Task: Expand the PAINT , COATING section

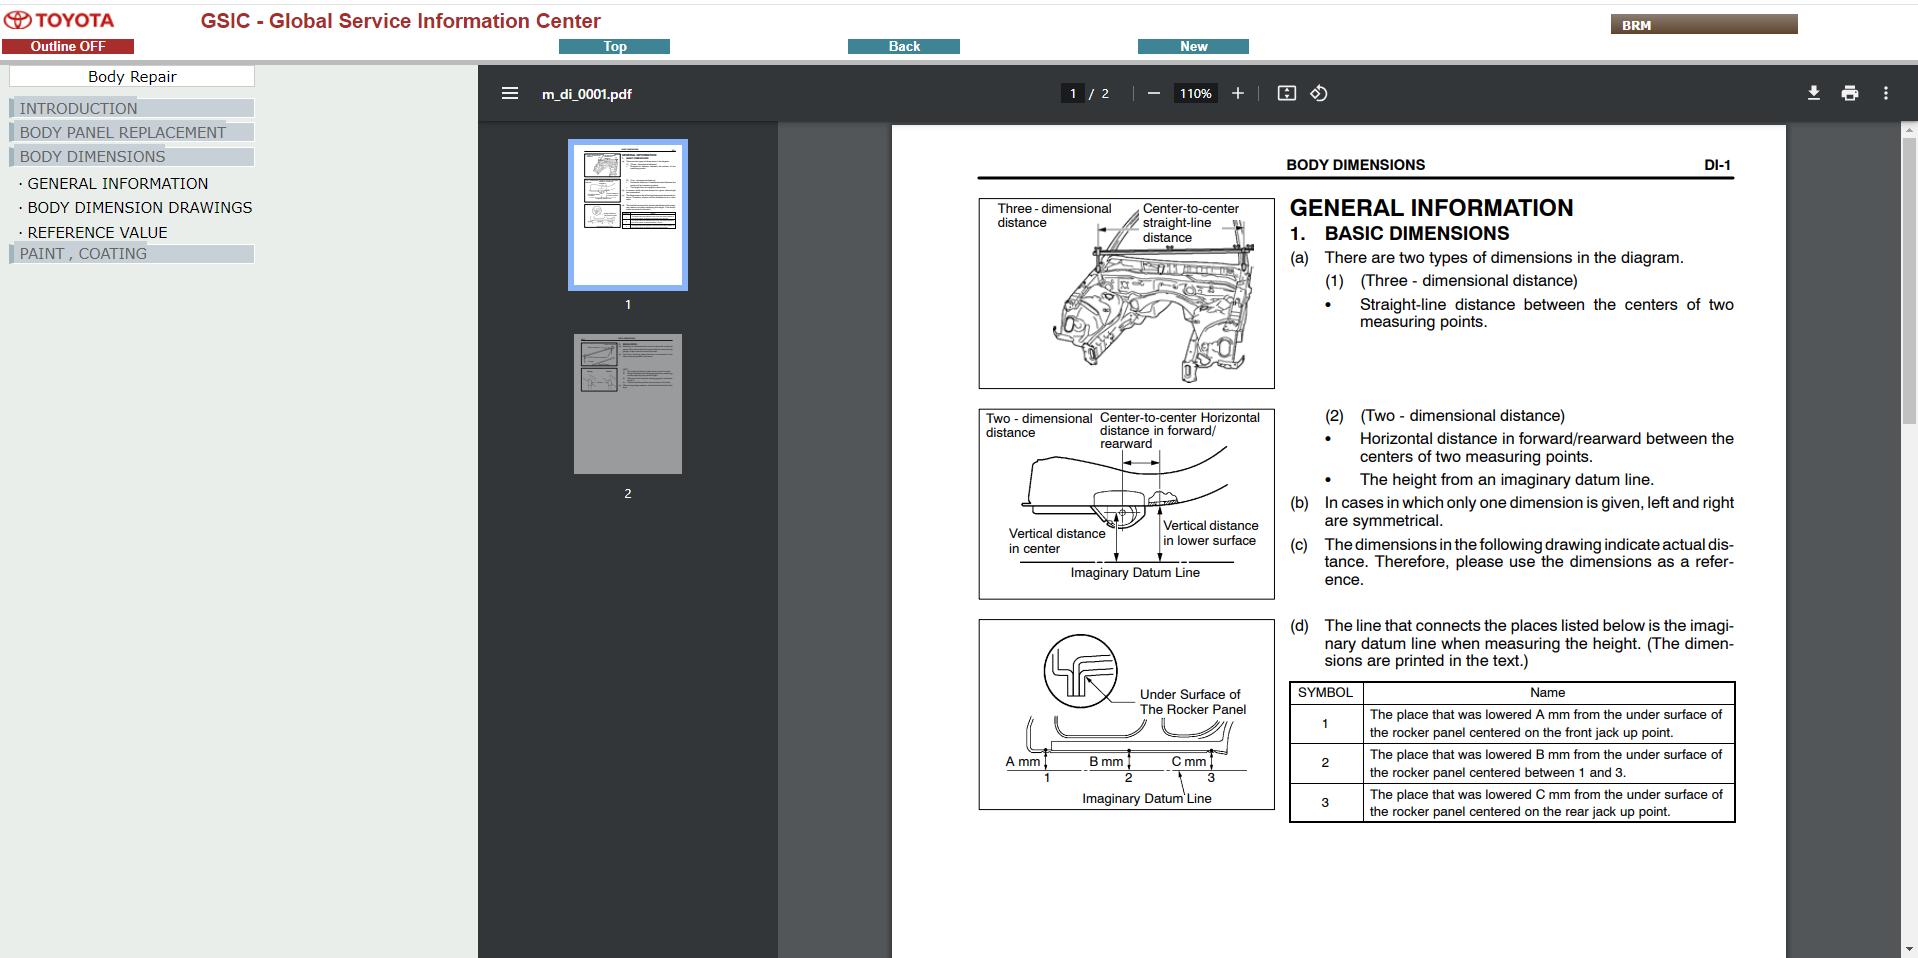Action: (x=131, y=254)
